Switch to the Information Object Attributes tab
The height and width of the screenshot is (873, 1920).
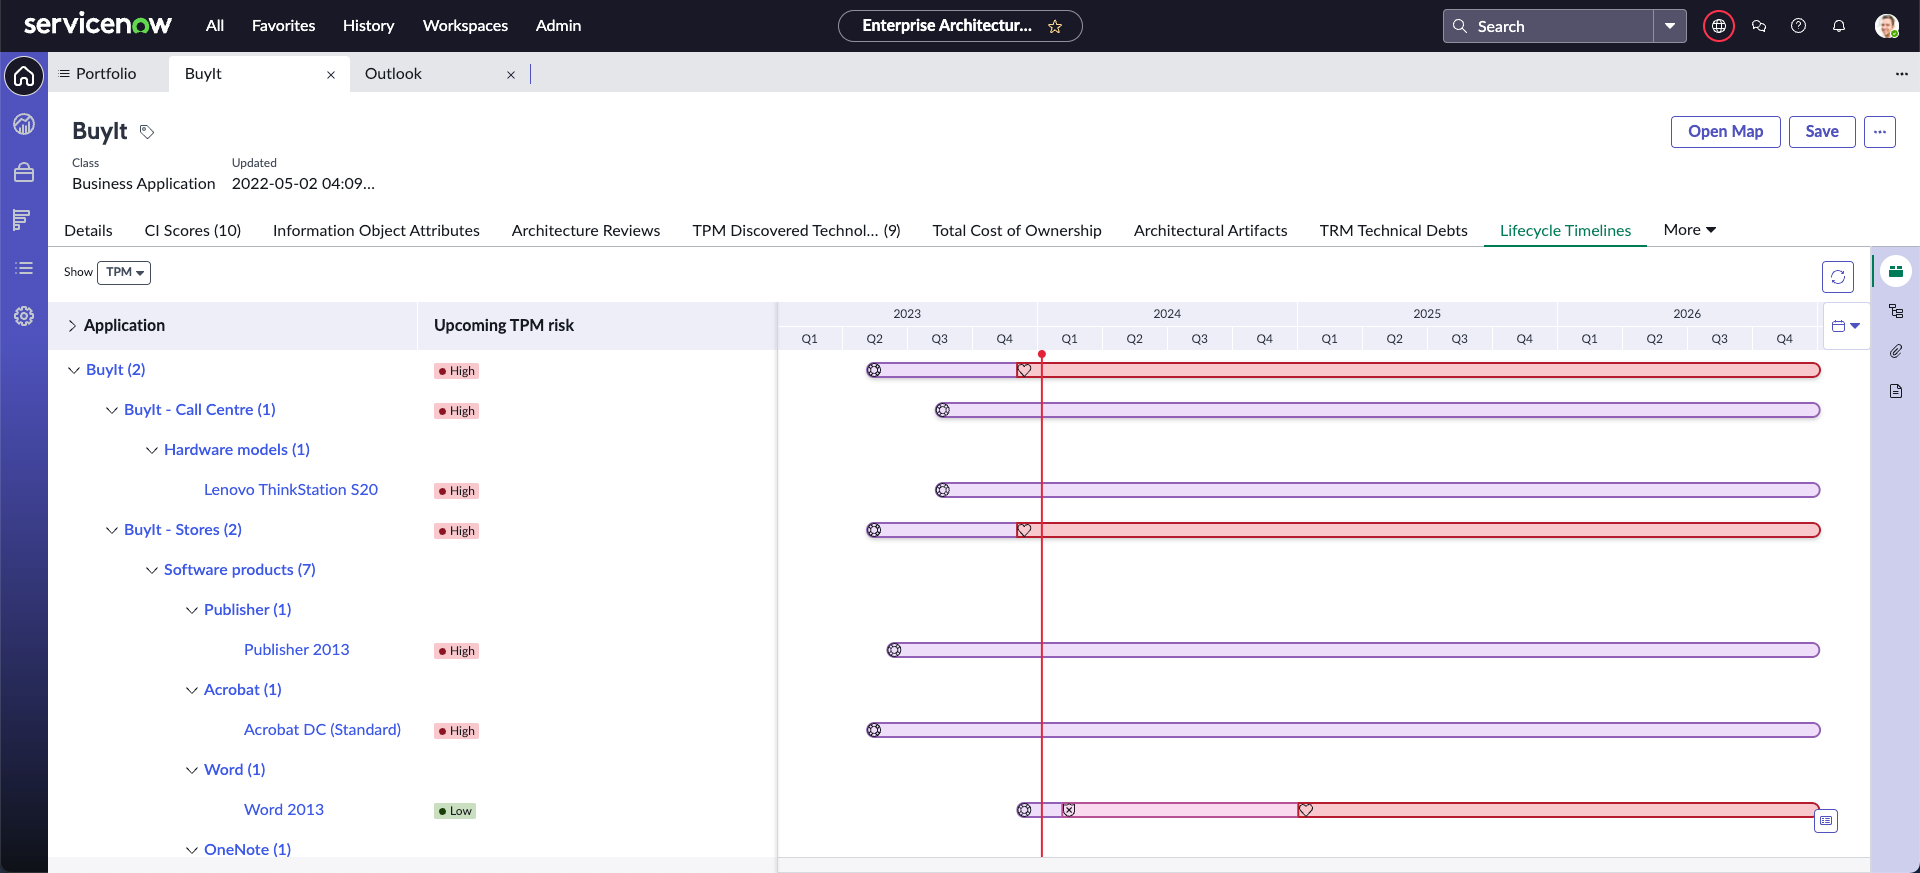click(x=376, y=230)
